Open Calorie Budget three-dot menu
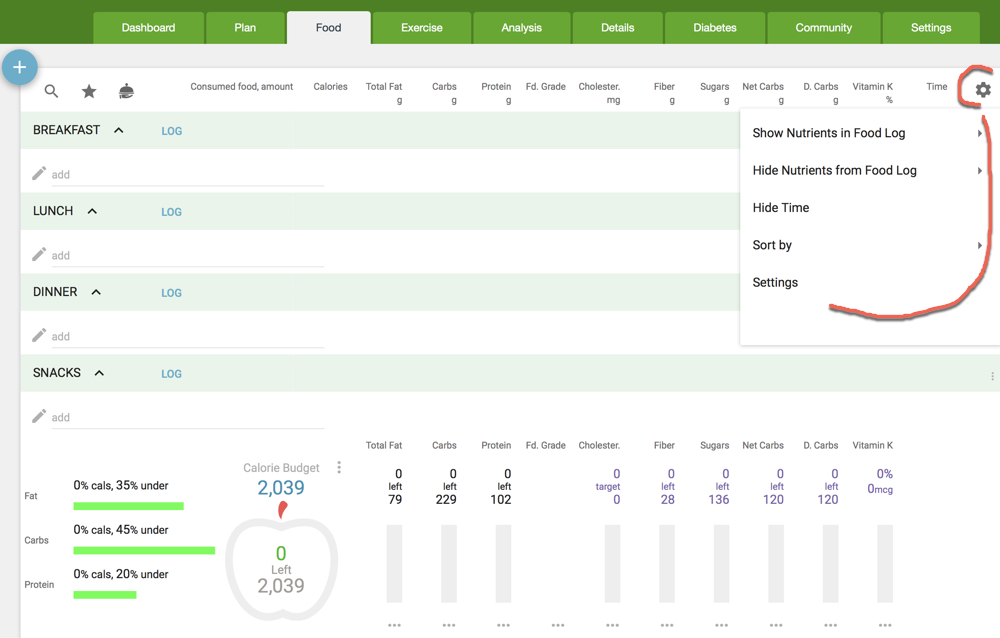This screenshot has width=1000, height=638. click(x=339, y=467)
